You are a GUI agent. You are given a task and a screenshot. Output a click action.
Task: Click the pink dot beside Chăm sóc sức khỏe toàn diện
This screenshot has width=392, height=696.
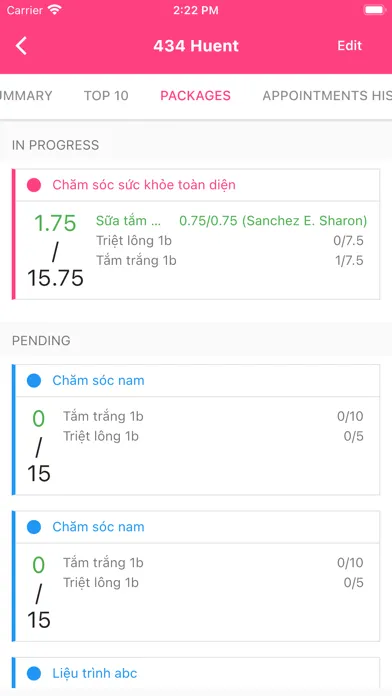point(34,185)
